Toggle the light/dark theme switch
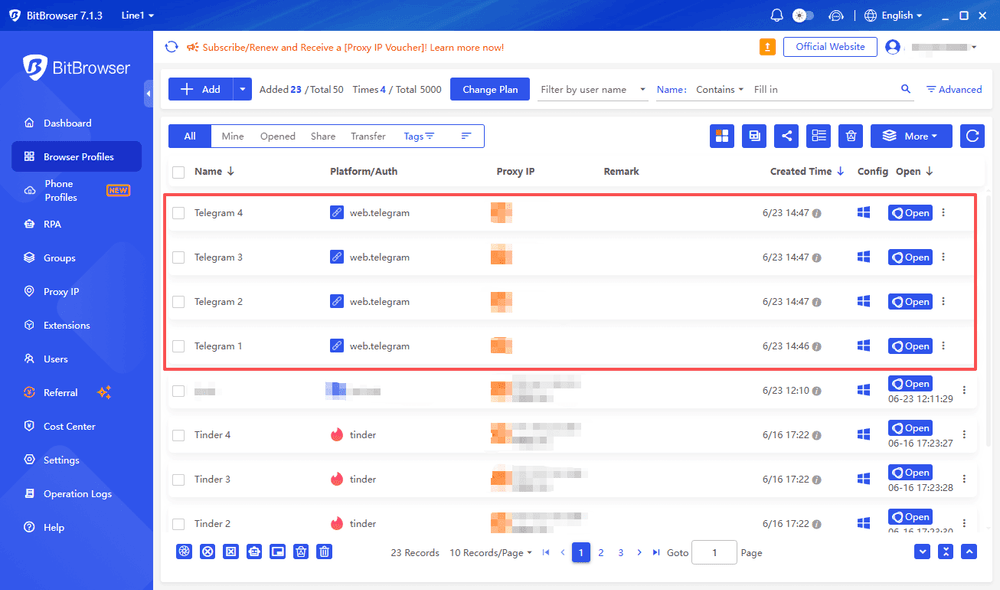Viewport: 1000px width, 590px height. pos(802,15)
